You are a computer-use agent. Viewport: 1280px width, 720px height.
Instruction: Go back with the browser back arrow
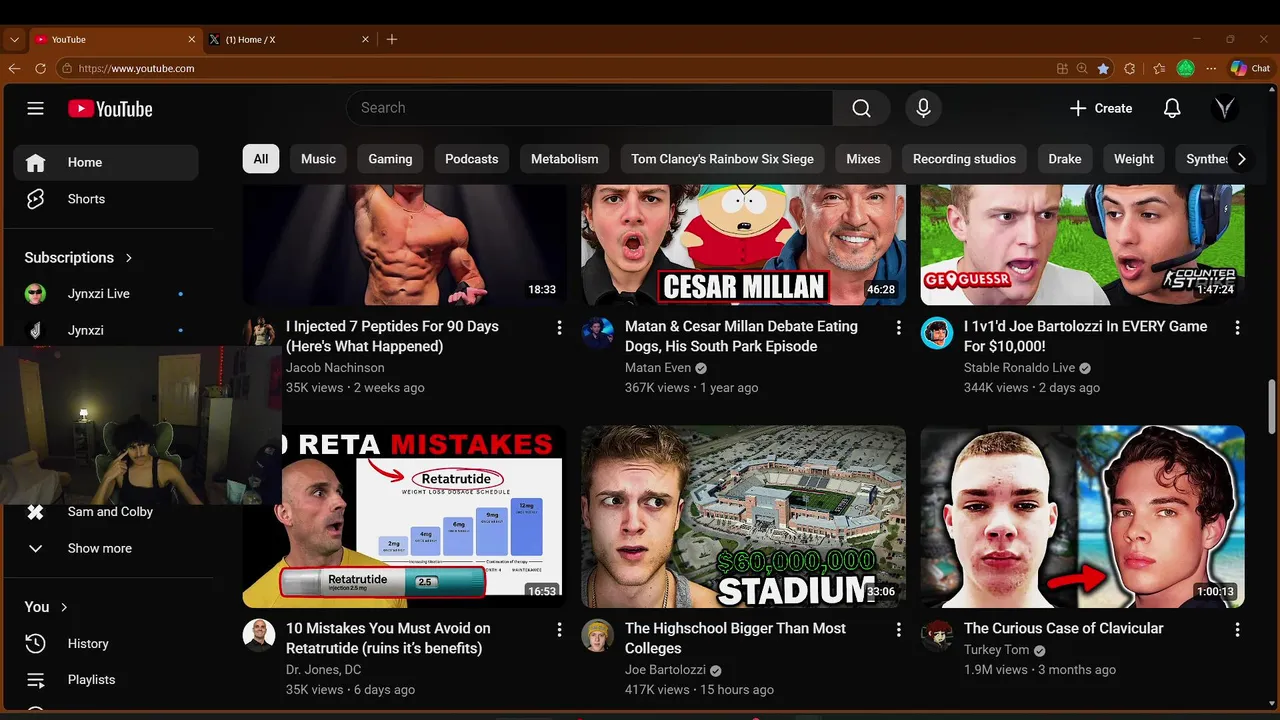14,68
